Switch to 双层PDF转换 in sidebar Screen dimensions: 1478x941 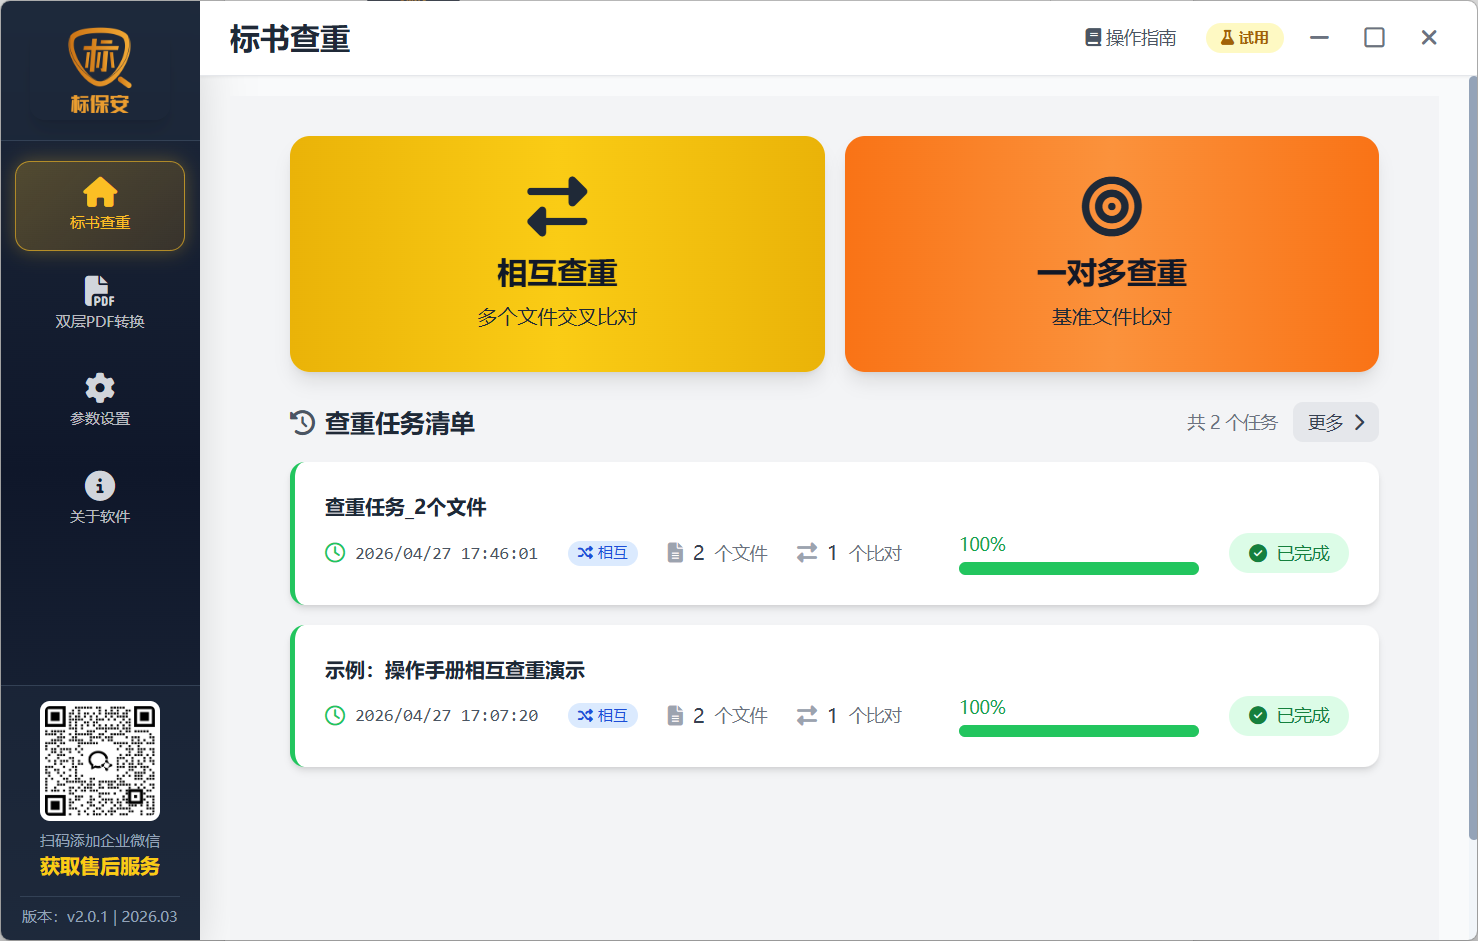pyautogui.click(x=100, y=303)
